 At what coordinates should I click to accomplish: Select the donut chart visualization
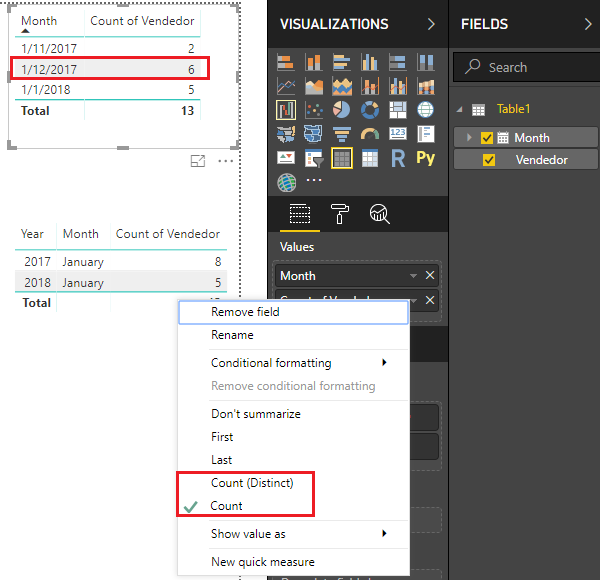tap(370, 110)
